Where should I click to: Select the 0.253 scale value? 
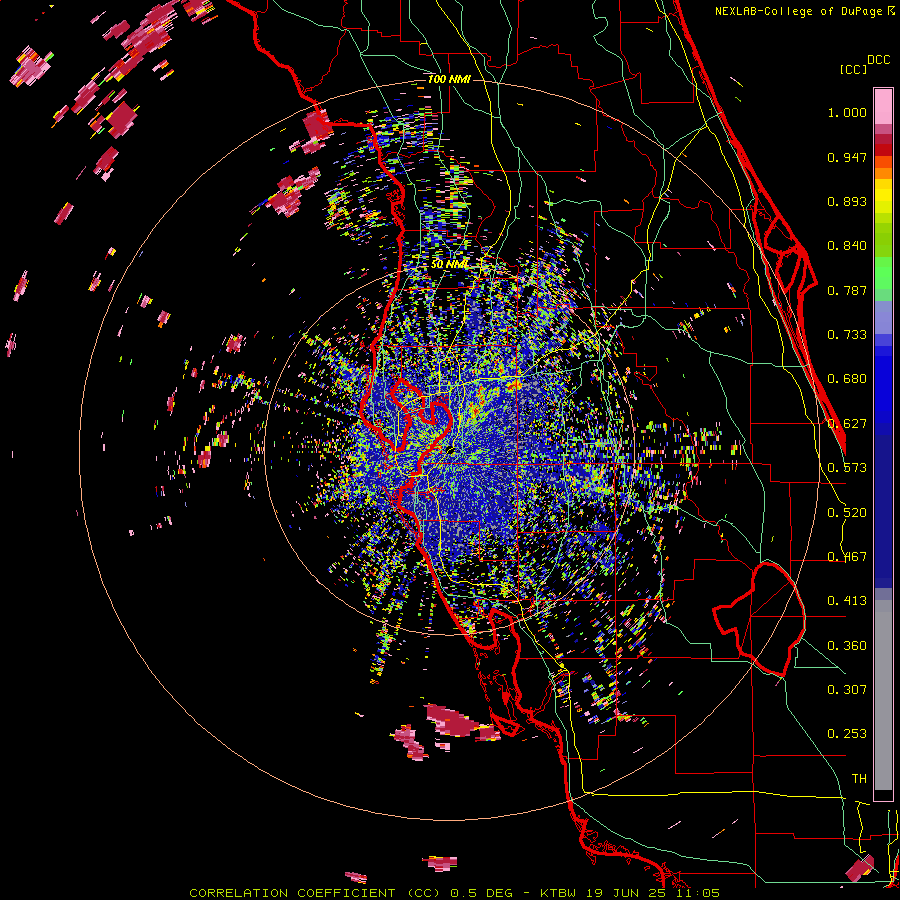[847, 734]
